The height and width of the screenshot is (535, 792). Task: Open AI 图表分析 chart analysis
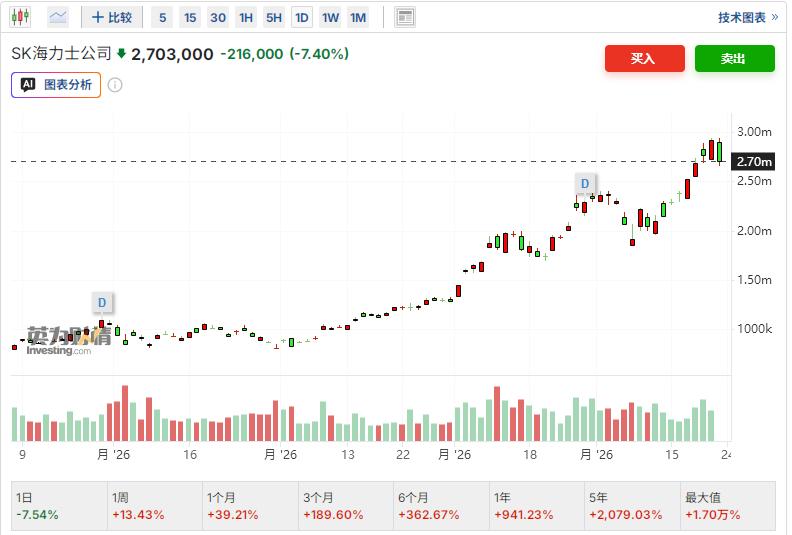56,84
